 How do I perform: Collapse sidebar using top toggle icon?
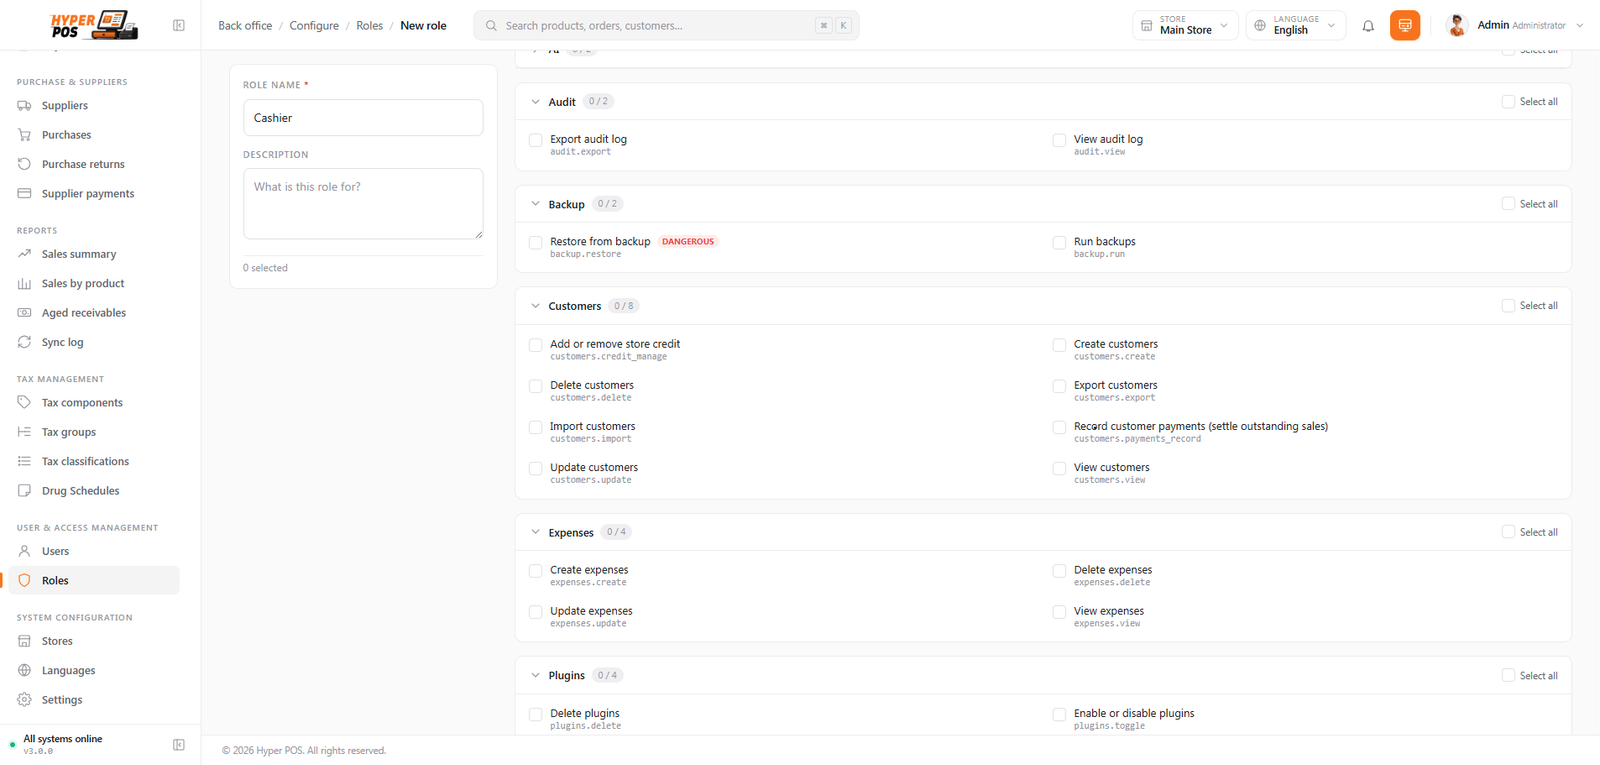pyautogui.click(x=179, y=26)
